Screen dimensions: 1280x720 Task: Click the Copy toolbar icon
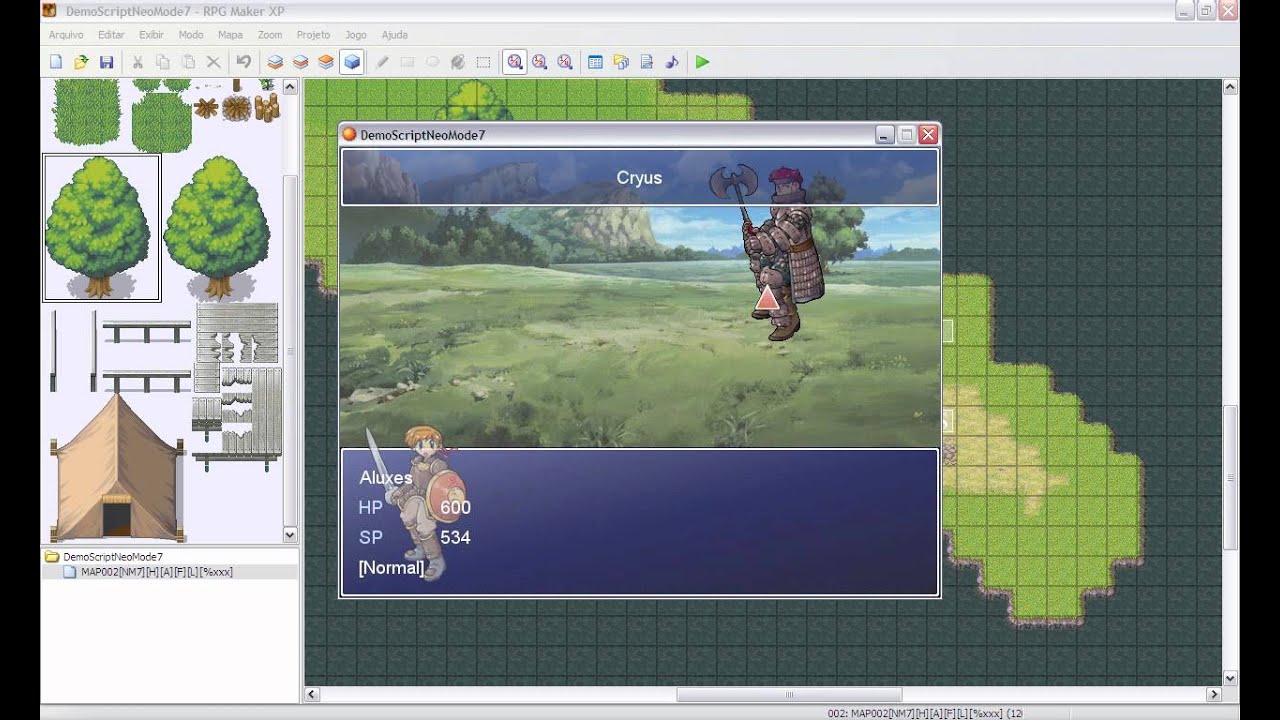(x=163, y=62)
